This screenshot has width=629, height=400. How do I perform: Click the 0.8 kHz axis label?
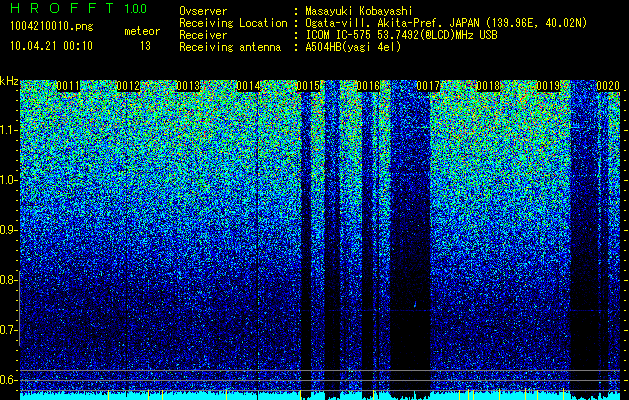(7, 280)
